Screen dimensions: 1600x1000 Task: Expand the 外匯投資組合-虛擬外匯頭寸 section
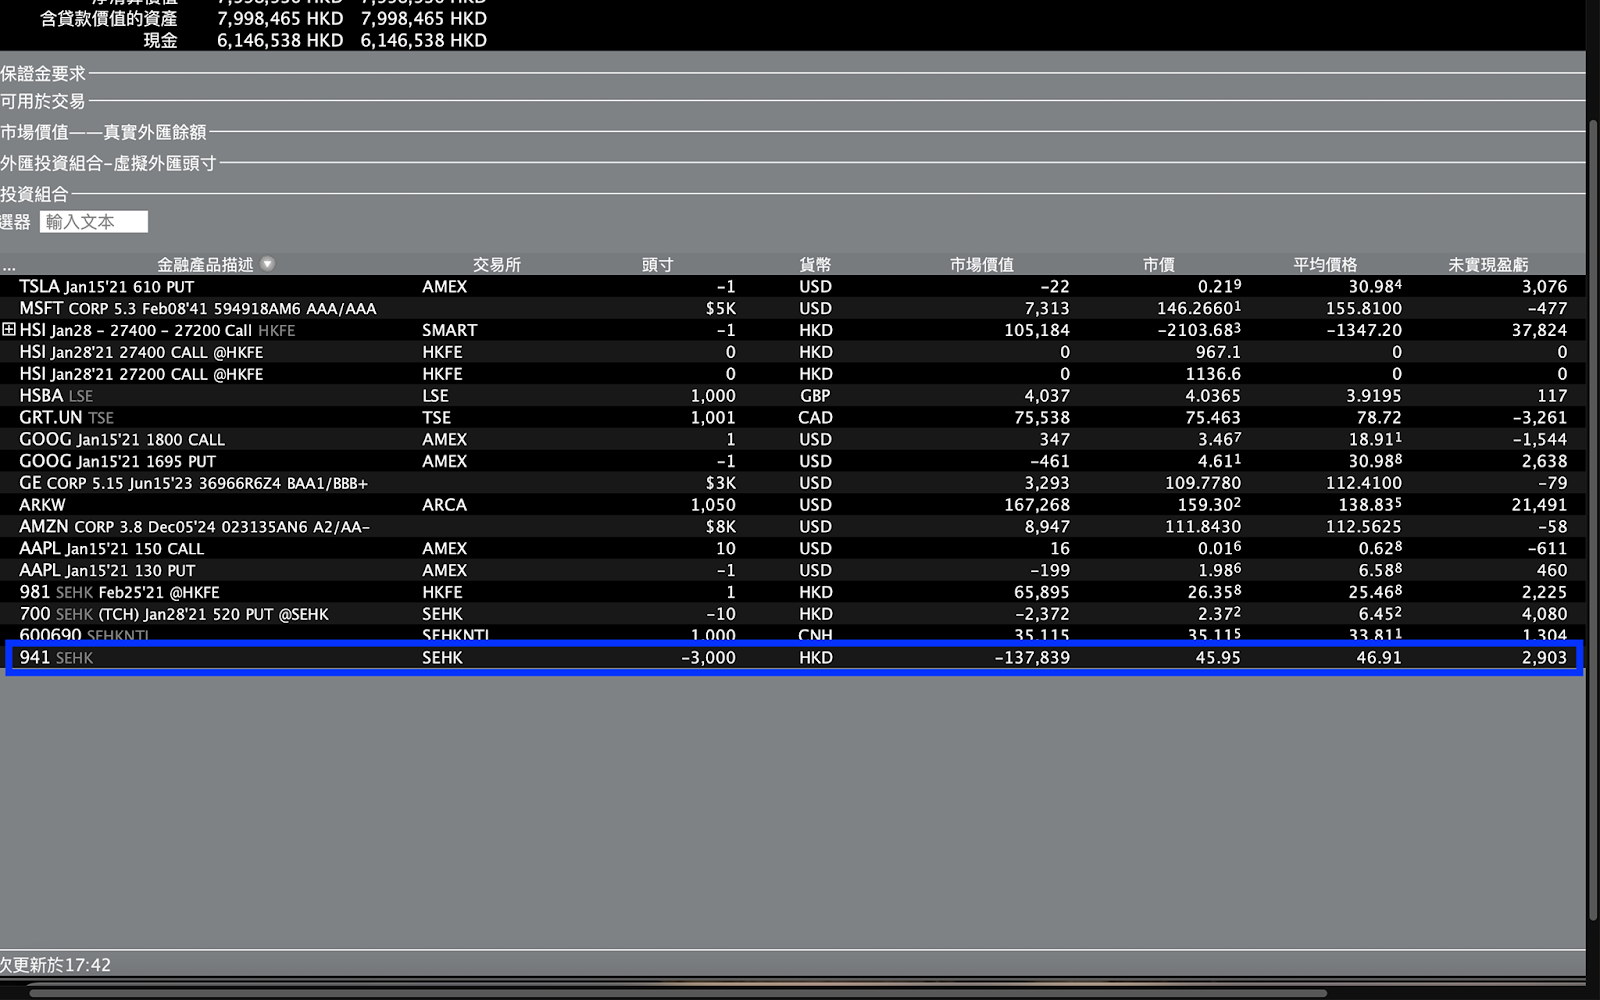[108, 163]
